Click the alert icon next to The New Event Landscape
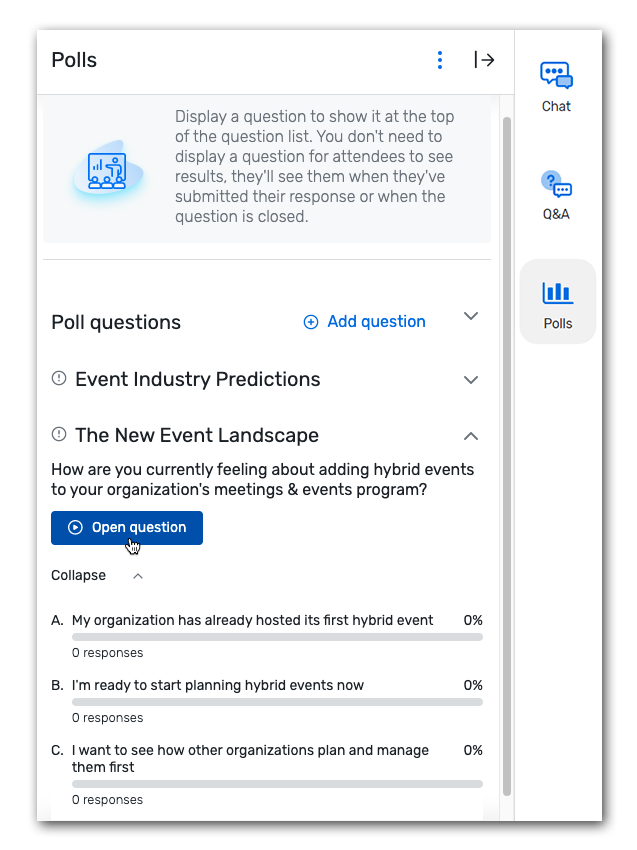The width and height of the screenshot is (637, 850). click(x=57, y=435)
